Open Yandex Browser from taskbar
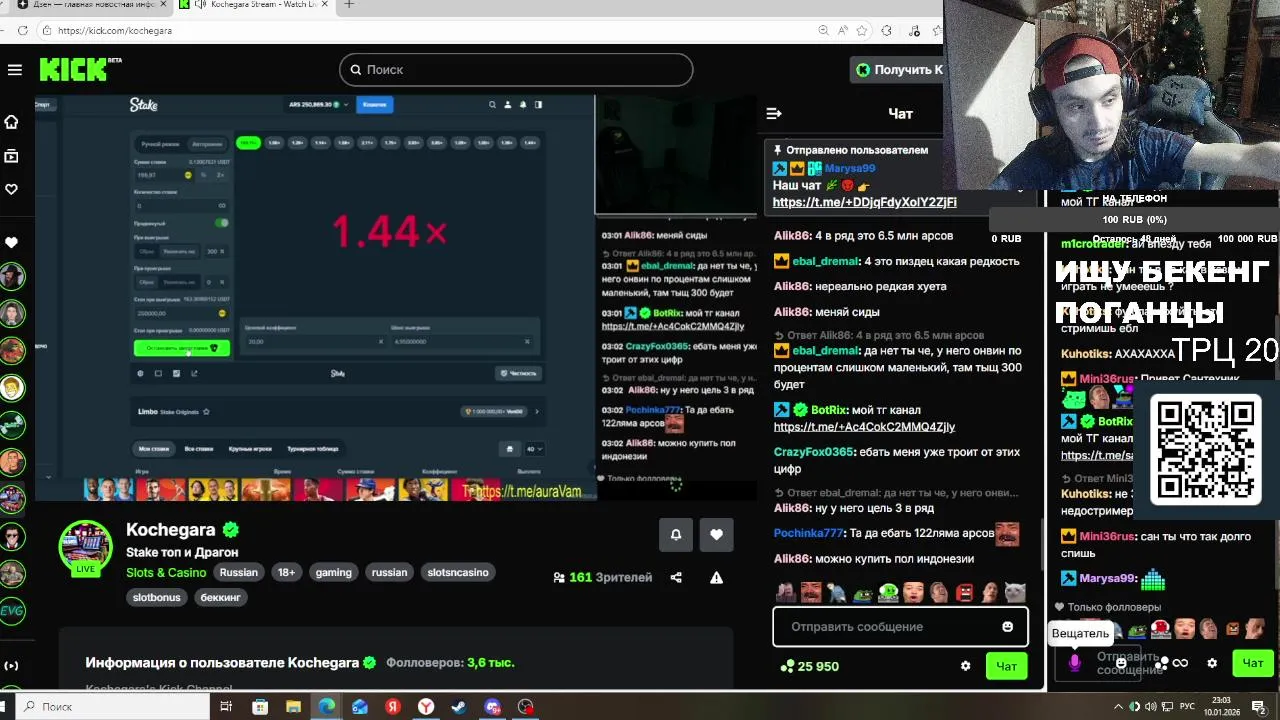Screen dimensions: 1280x720 pyautogui.click(x=426, y=707)
